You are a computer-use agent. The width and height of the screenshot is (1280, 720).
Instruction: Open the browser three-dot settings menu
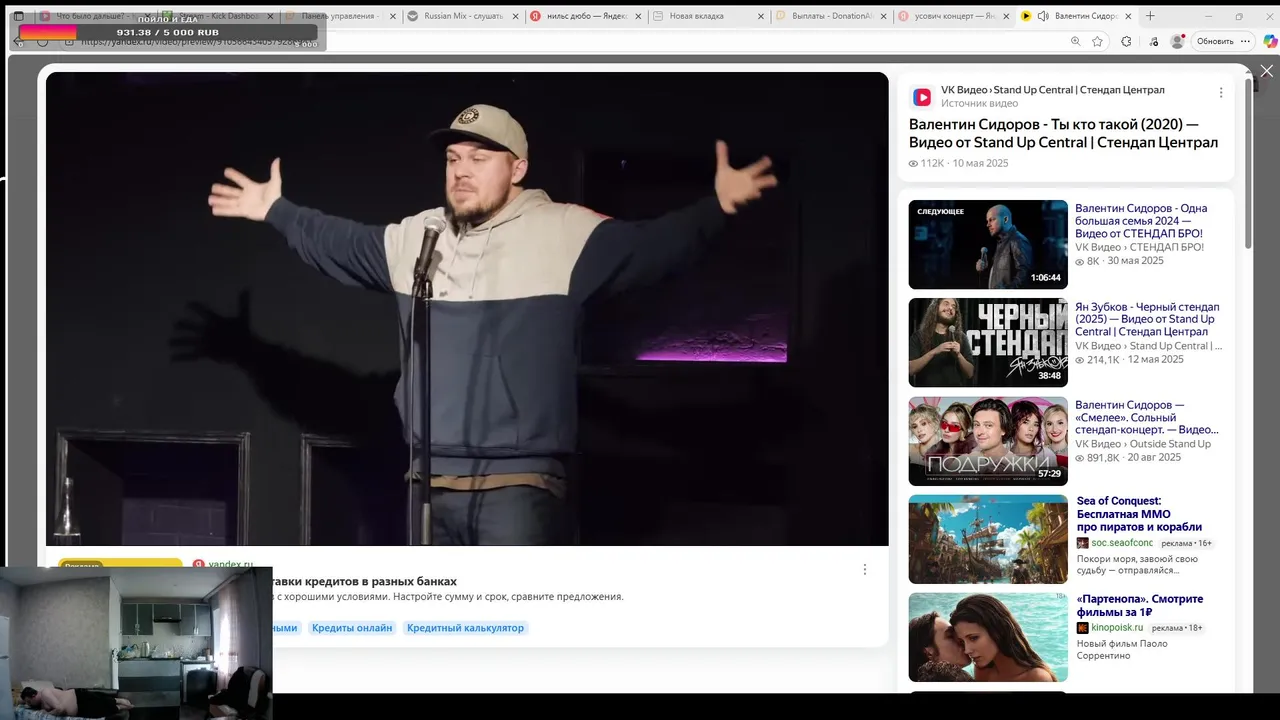pos(1244,41)
